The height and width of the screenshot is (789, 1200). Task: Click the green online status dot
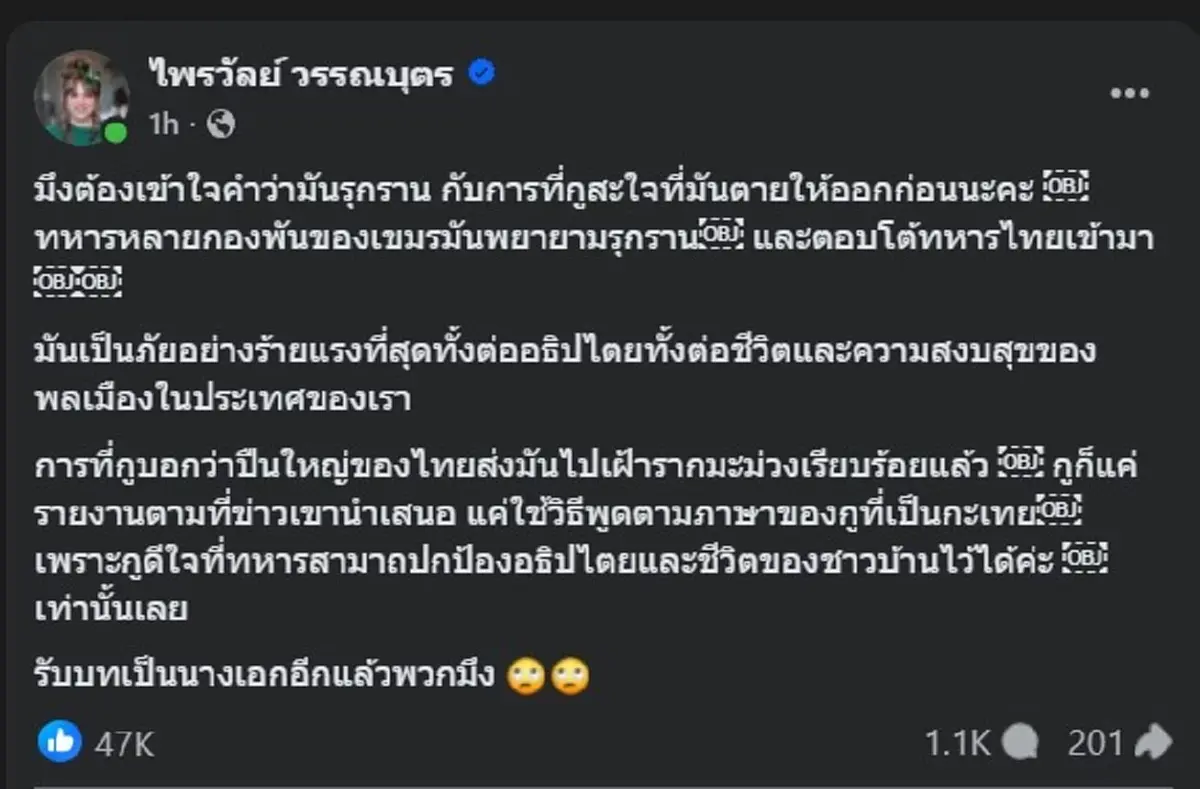(x=115, y=130)
